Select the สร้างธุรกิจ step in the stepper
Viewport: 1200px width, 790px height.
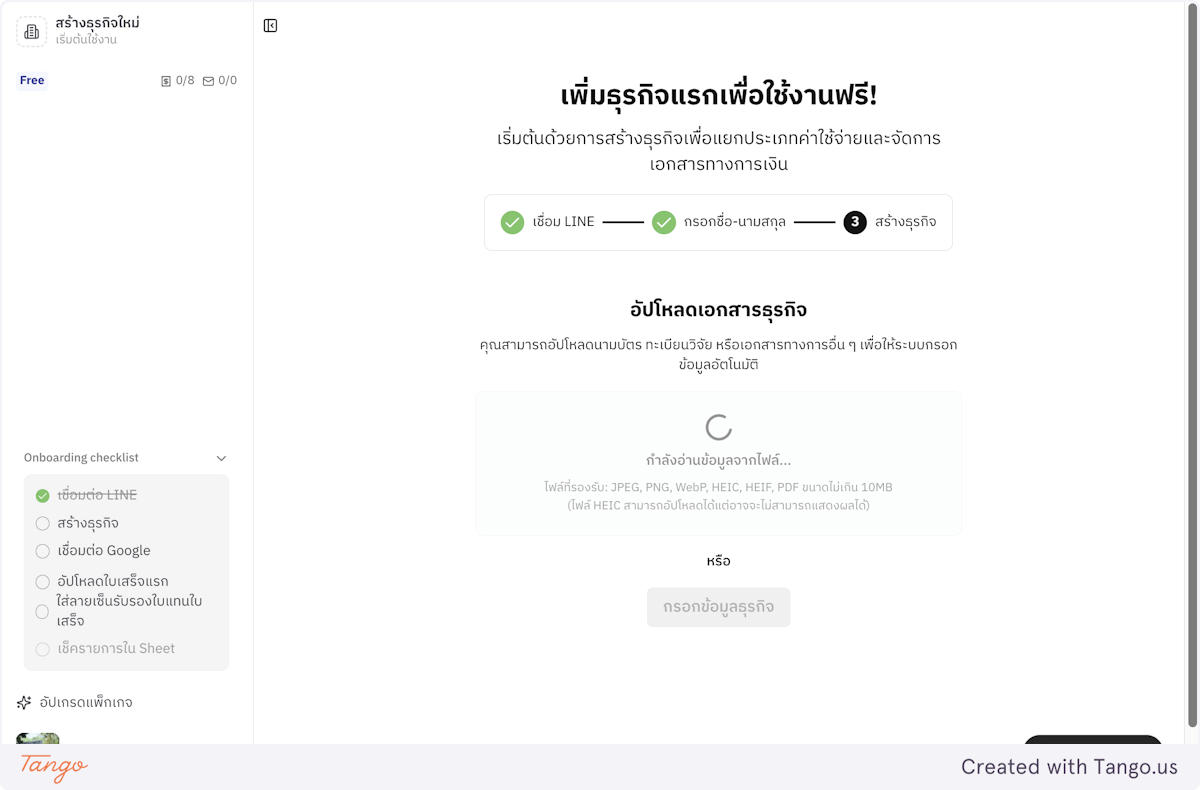pyautogui.click(x=906, y=222)
